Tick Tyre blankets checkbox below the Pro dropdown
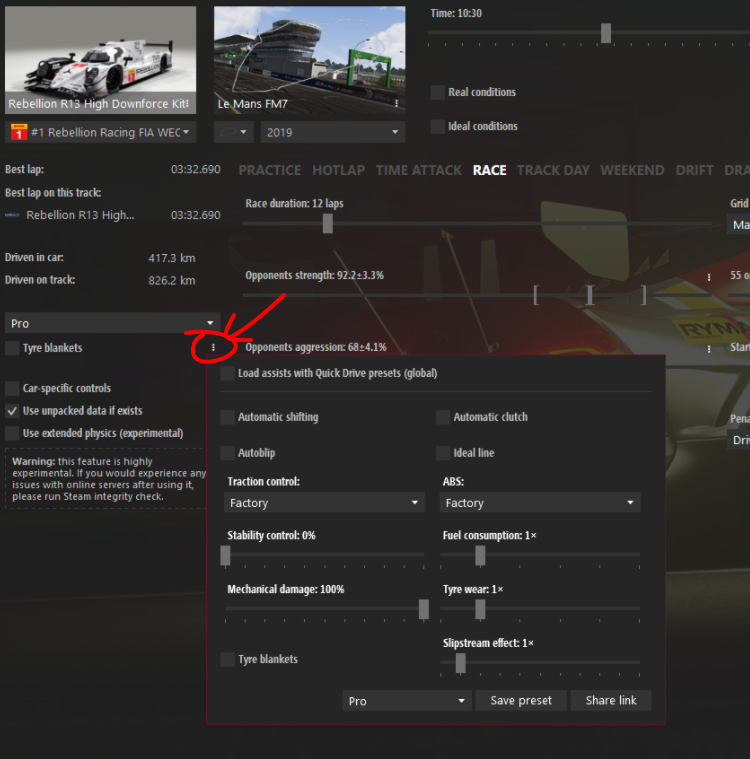750x759 pixels. click(x=12, y=348)
